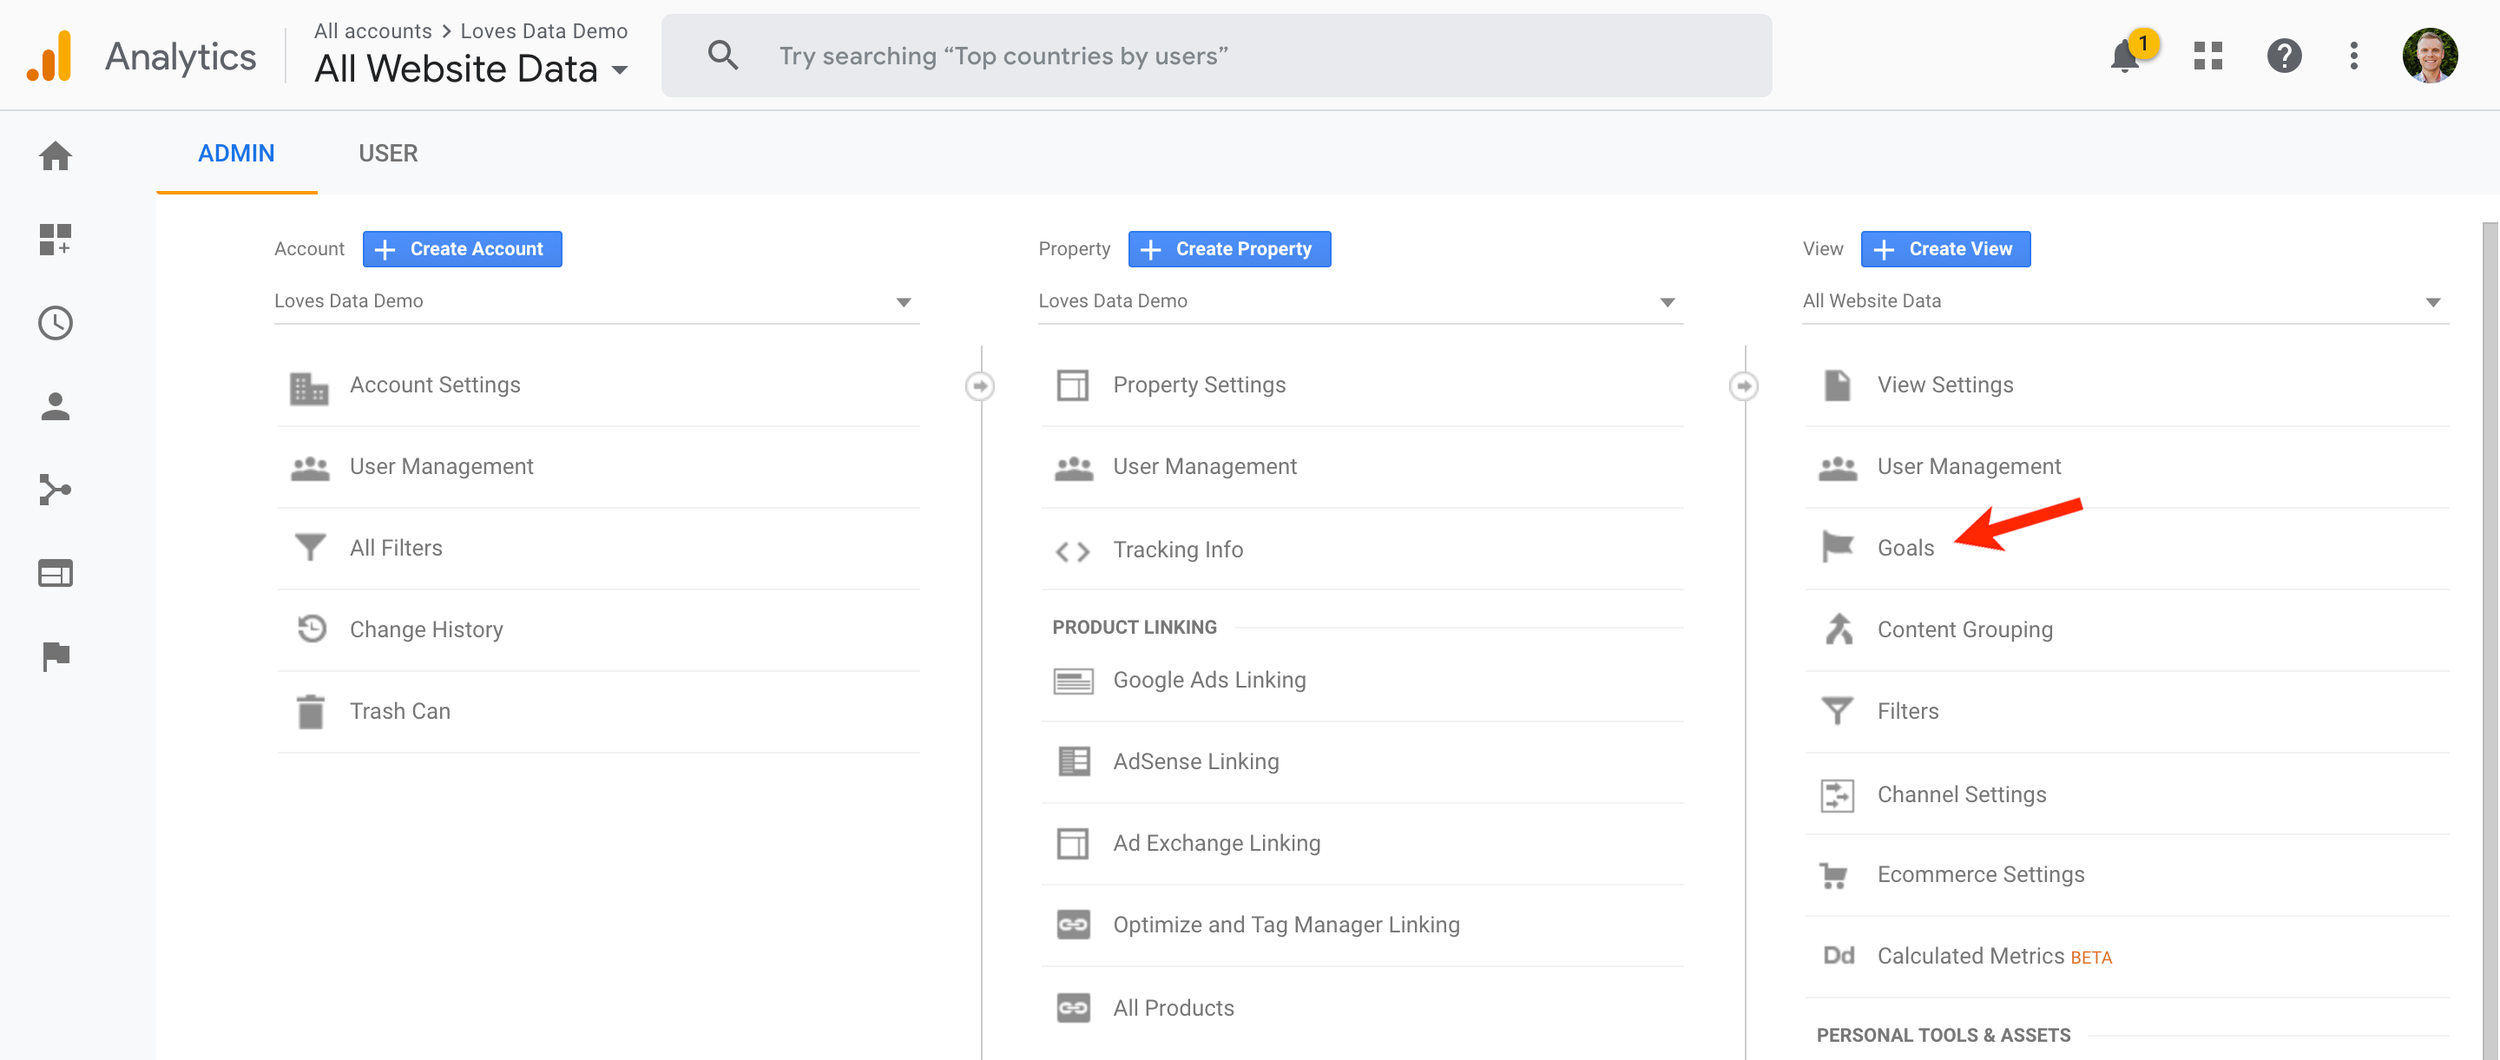Open the All Website Data view switcher
The height and width of the screenshot is (1060, 2500).
471,69
